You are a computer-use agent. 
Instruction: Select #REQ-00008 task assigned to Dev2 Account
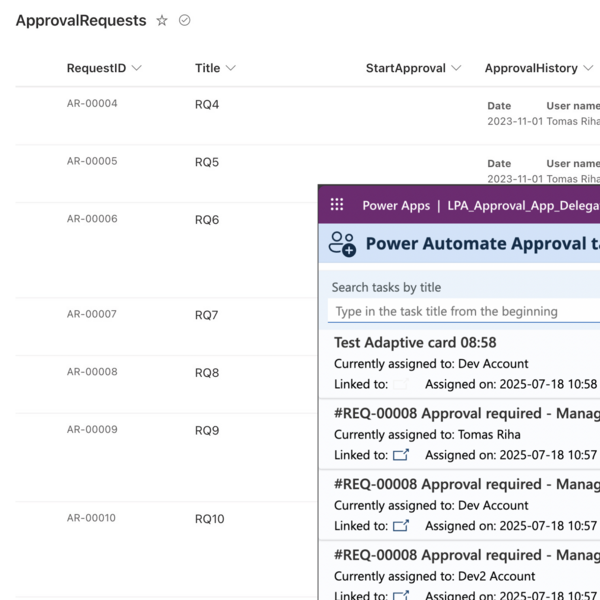click(459, 572)
